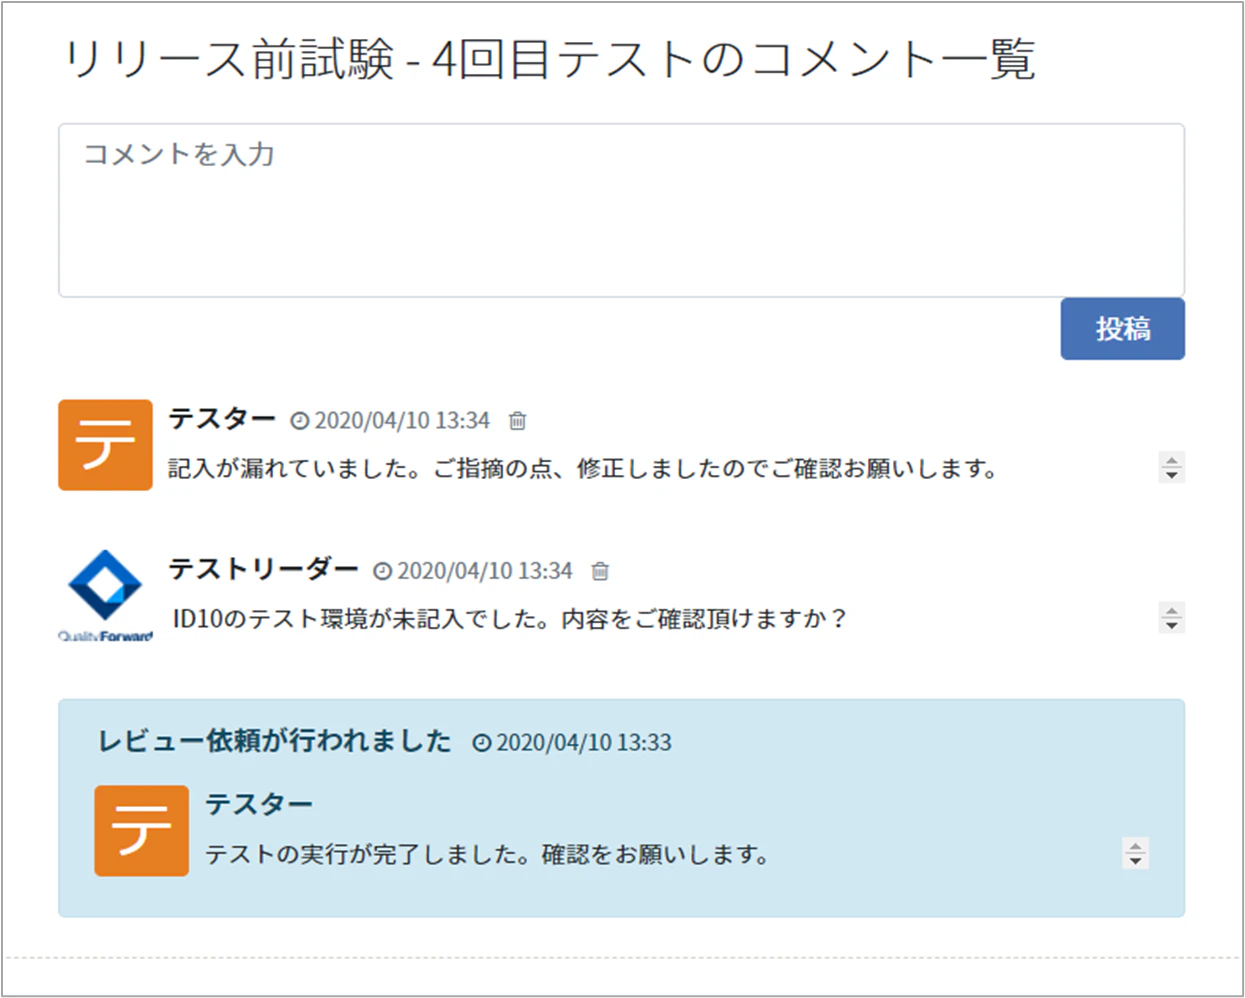Image resolution: width=1245 pixels, height=998 pixels.
Task: Delete テストリーダー's comment via trash icon
Action: coord(600,571)
